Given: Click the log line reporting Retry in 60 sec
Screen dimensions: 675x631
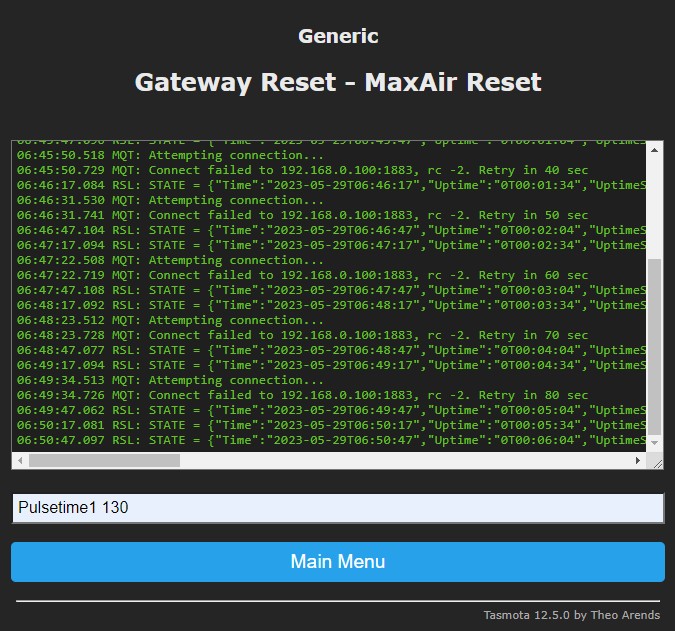Looking at the screenshot, I should click(302, 275).
